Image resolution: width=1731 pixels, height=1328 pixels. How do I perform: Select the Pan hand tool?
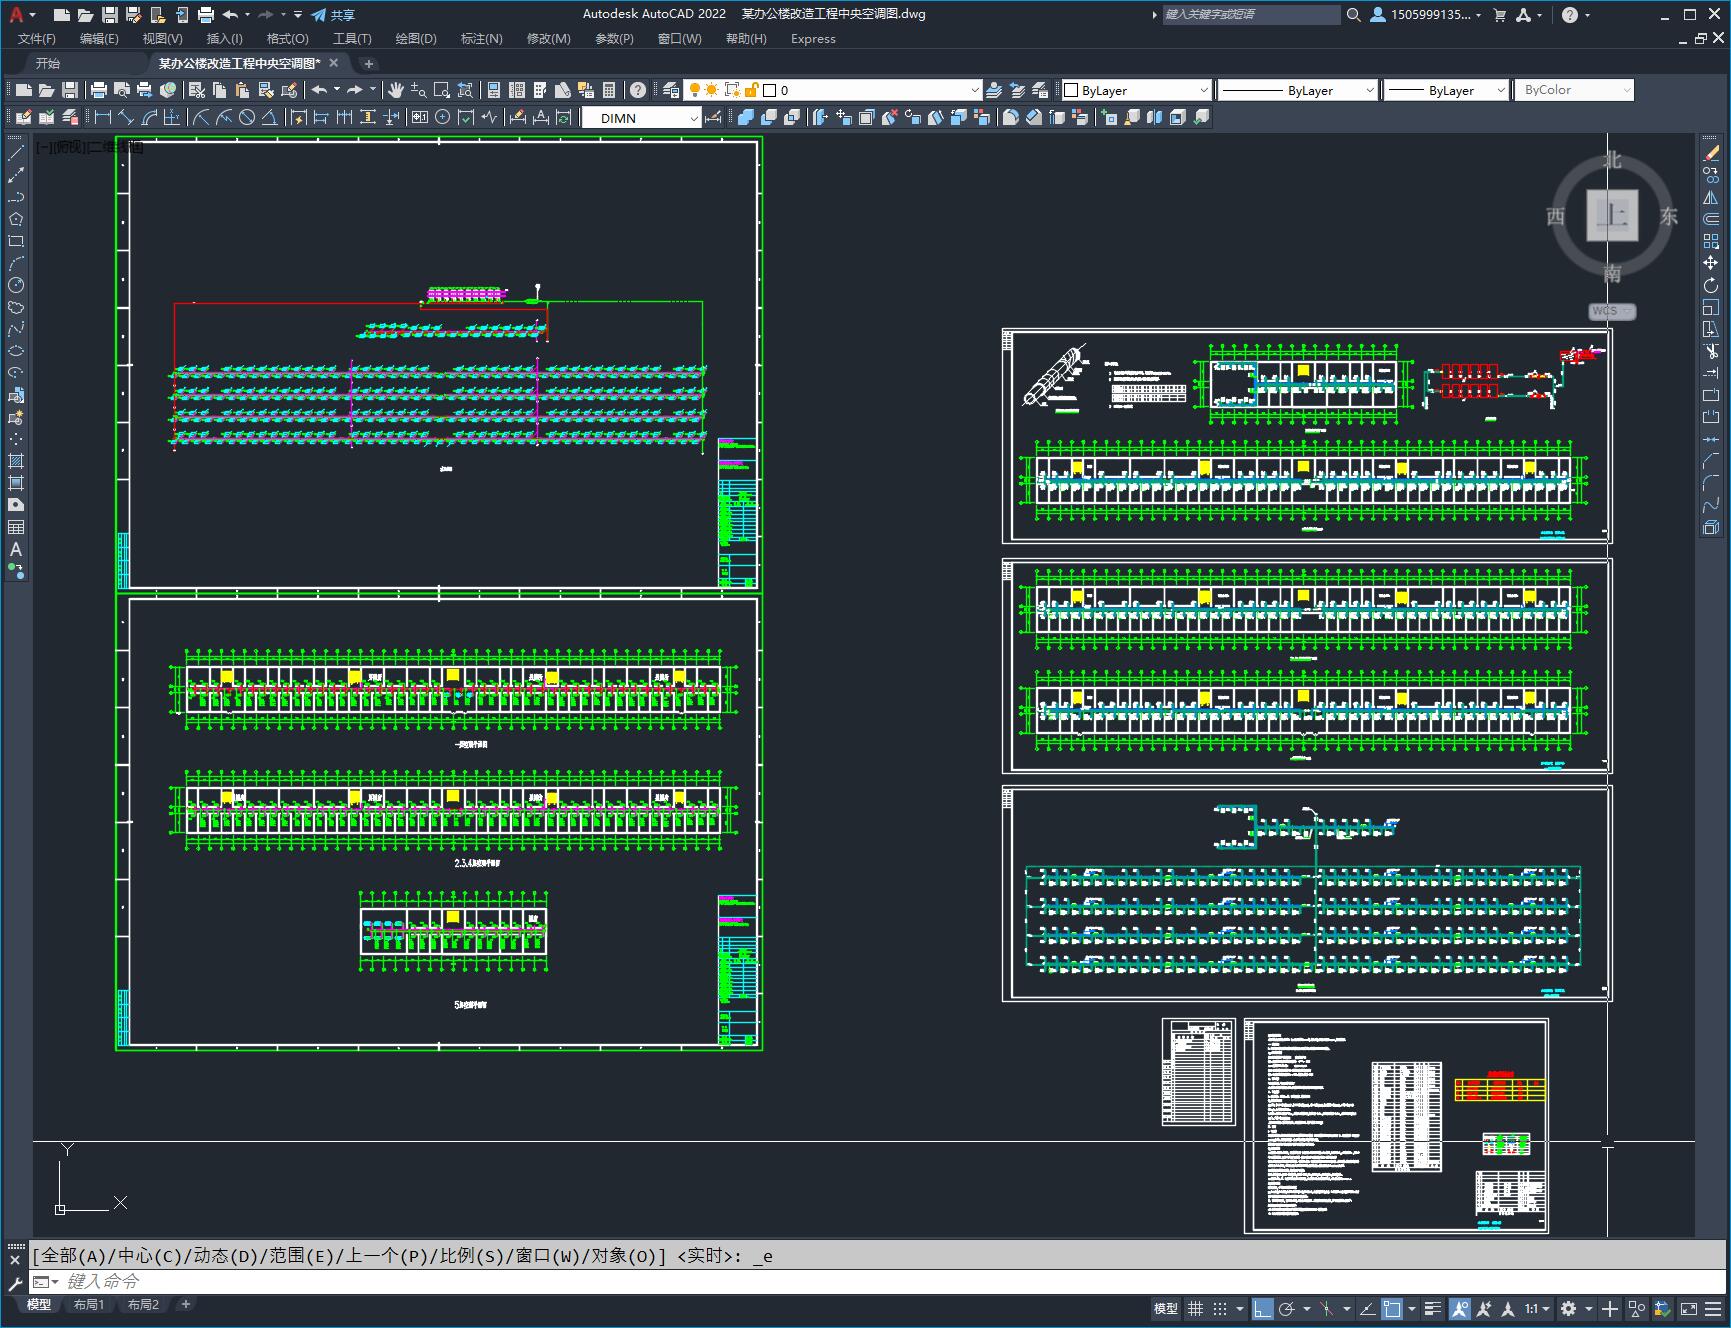click(x=396, y=90)
